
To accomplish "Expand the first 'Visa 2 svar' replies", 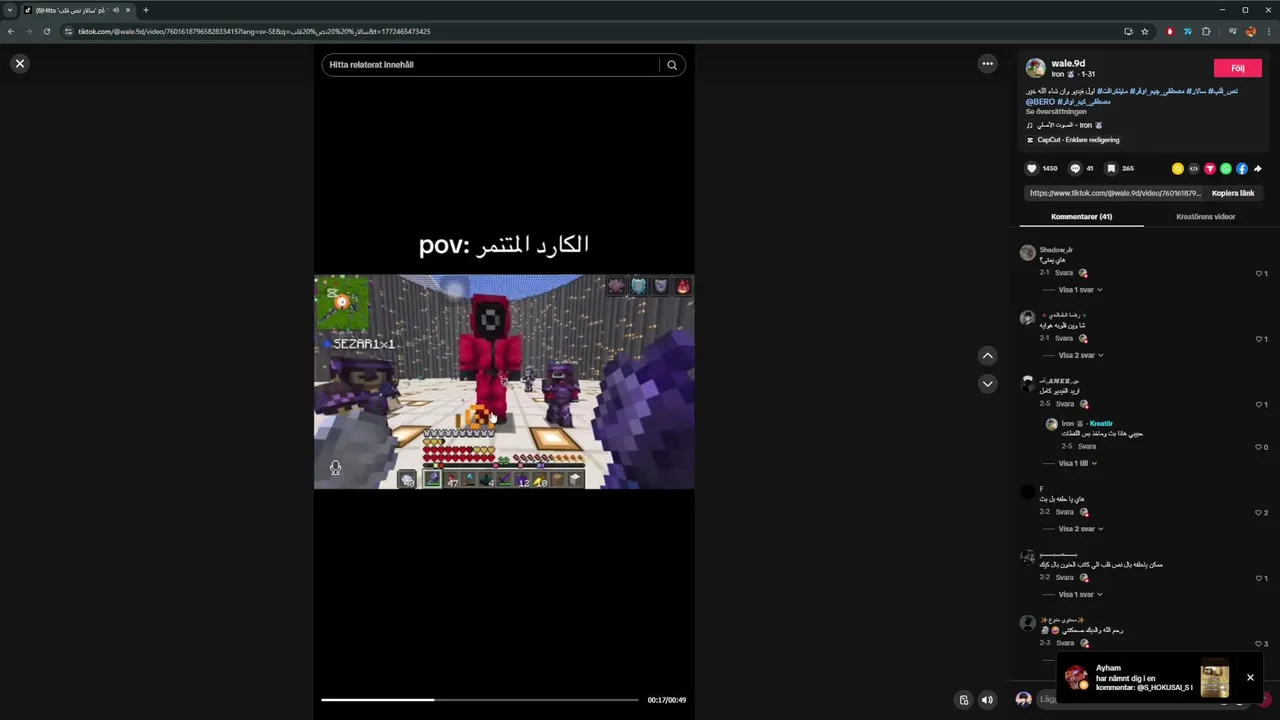I will pos(1080,355).
